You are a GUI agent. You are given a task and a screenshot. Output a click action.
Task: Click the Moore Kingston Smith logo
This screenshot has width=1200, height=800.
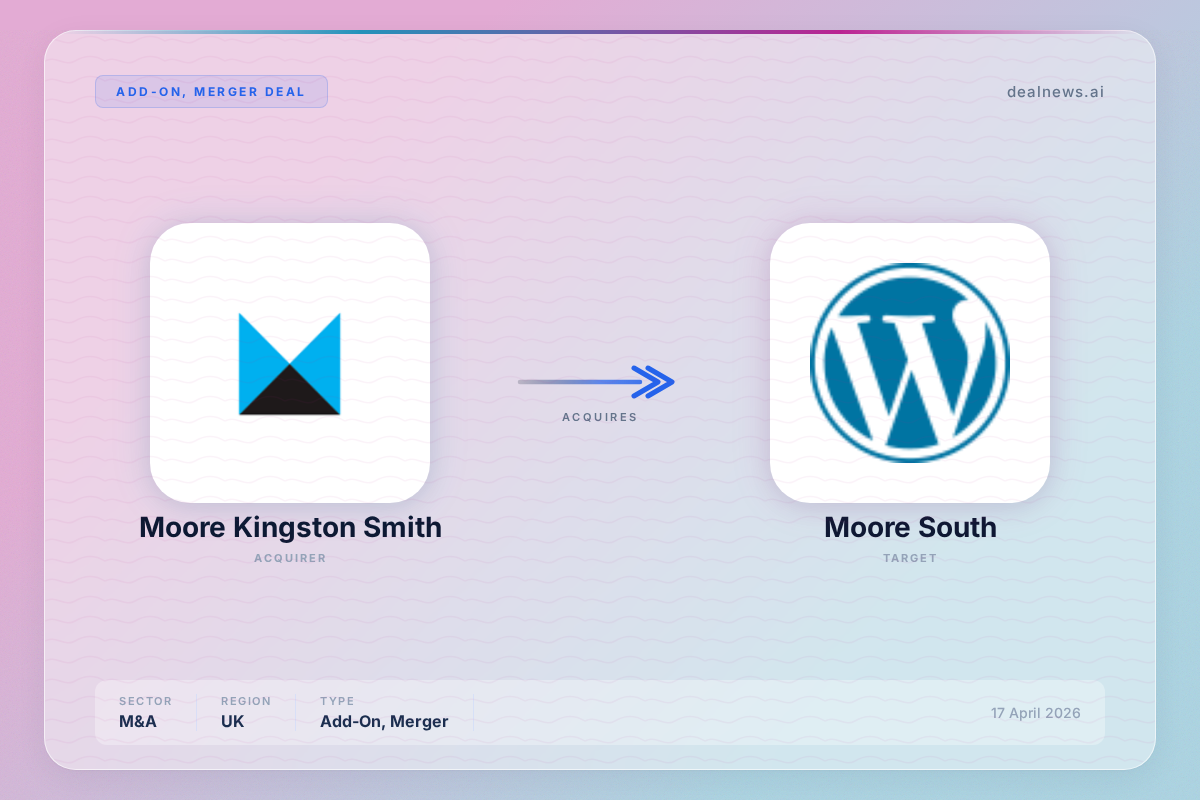pos(289,364)
